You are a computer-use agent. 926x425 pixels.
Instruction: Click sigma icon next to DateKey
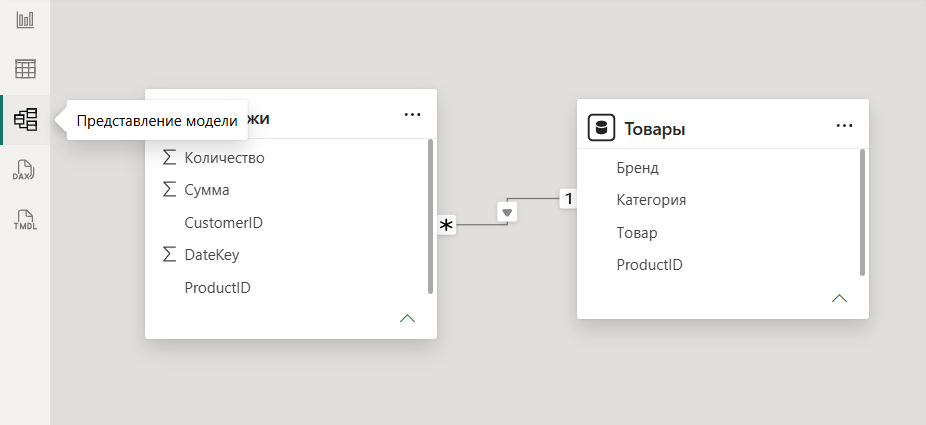pyautogui.click(x=169, y=254)
